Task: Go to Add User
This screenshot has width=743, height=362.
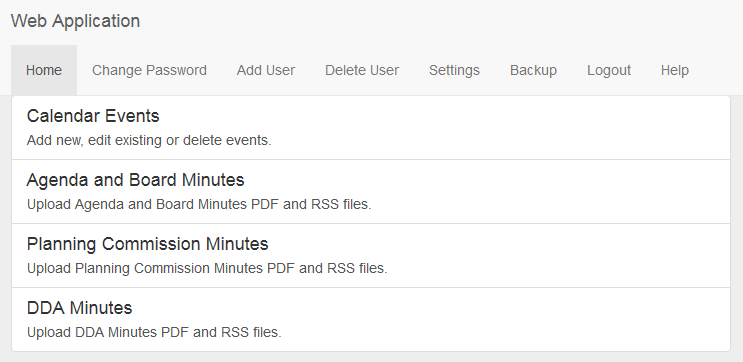Action: (x=266, y=70)
